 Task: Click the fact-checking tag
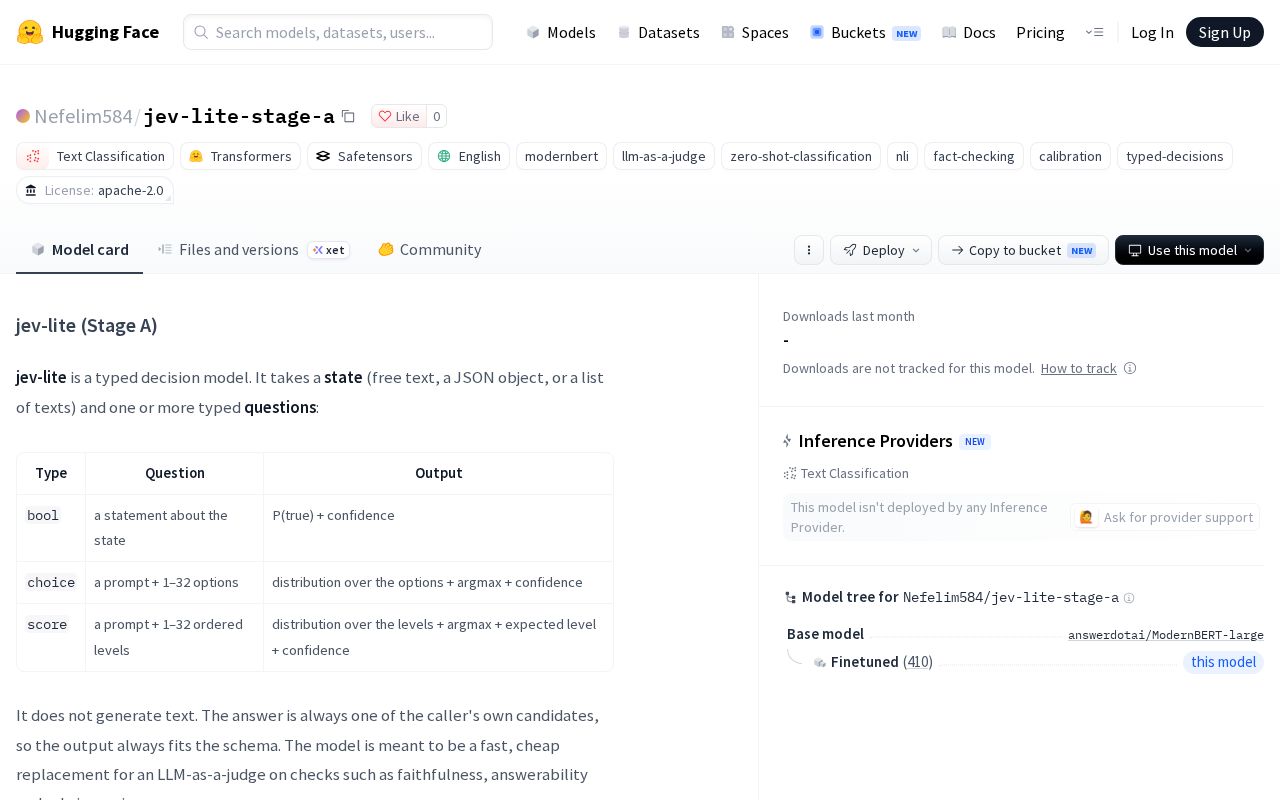pyautogui.click(x=974, y=156)
